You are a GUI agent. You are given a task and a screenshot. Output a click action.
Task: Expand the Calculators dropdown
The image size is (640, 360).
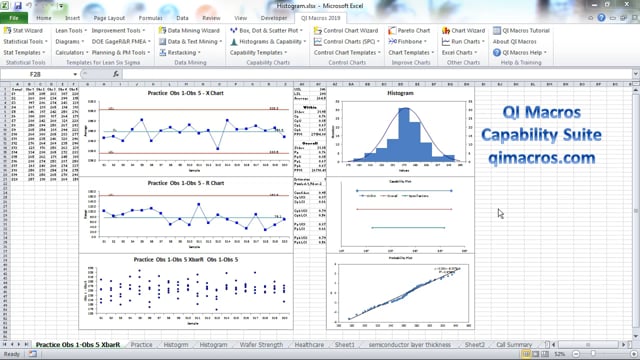[71, 53]
